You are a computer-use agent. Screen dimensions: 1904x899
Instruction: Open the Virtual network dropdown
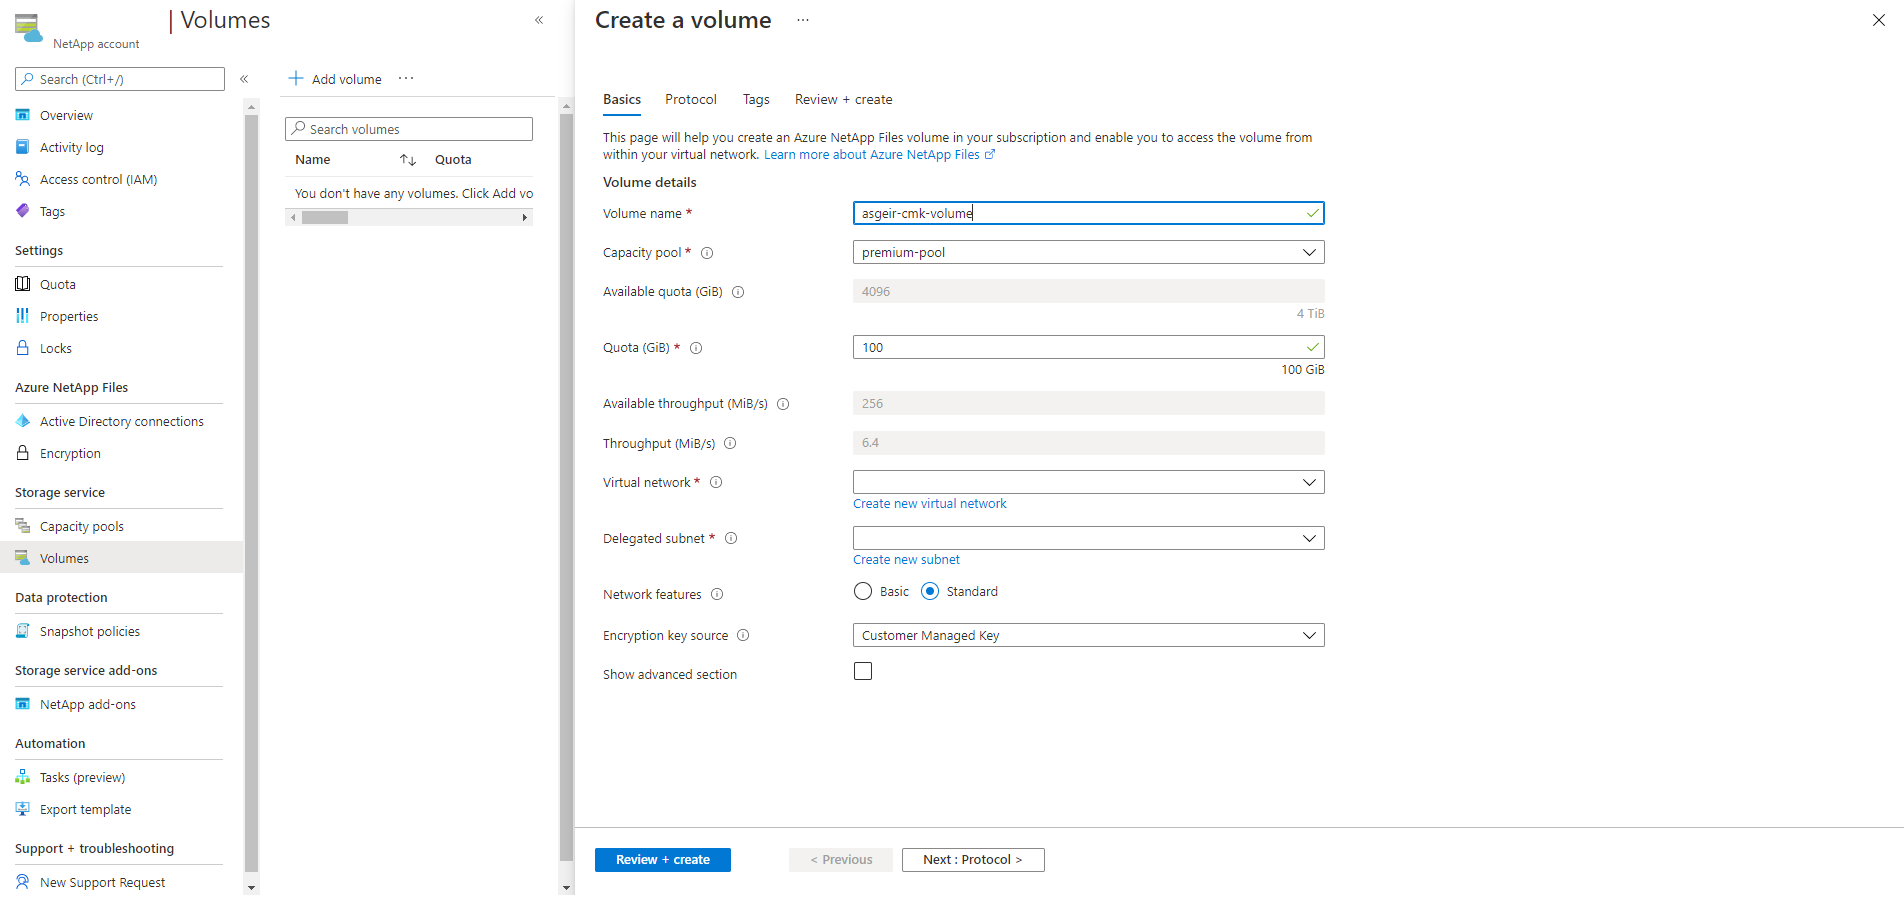tap(1088, 482)
